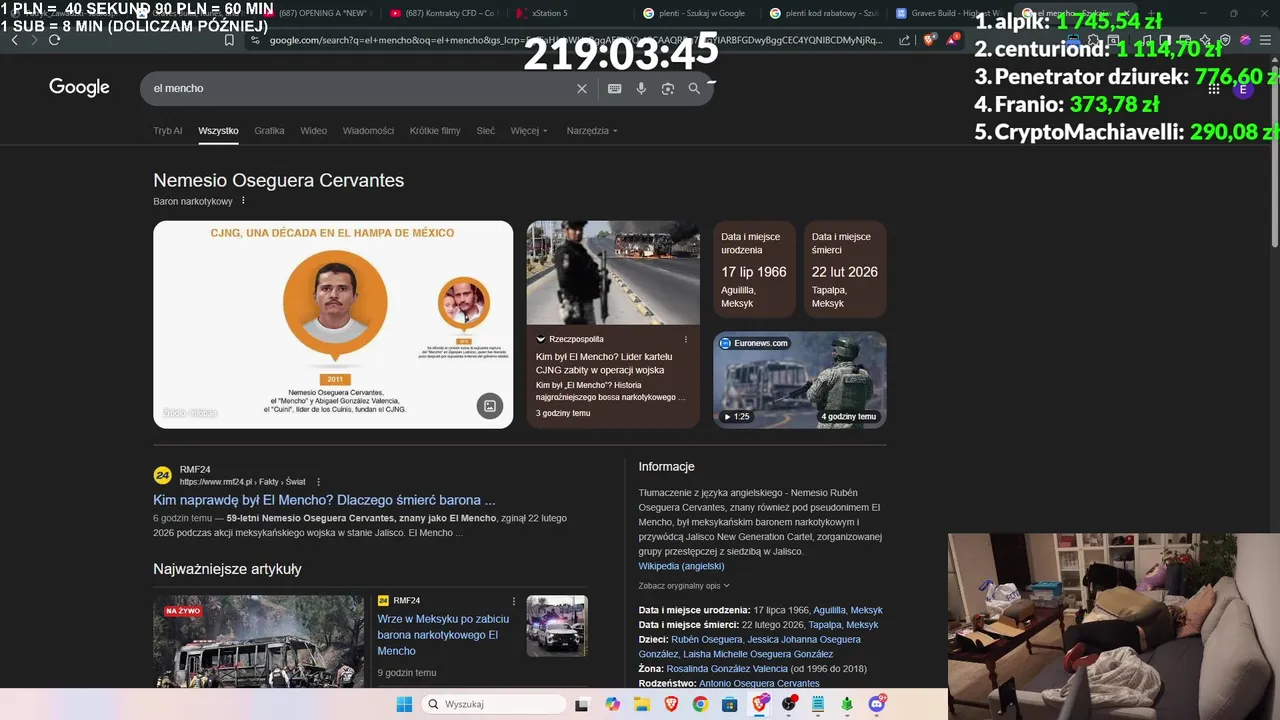Open Task View on the taskbar
Viewport: 1280px width, 720px height.
[x=582, y=704]
